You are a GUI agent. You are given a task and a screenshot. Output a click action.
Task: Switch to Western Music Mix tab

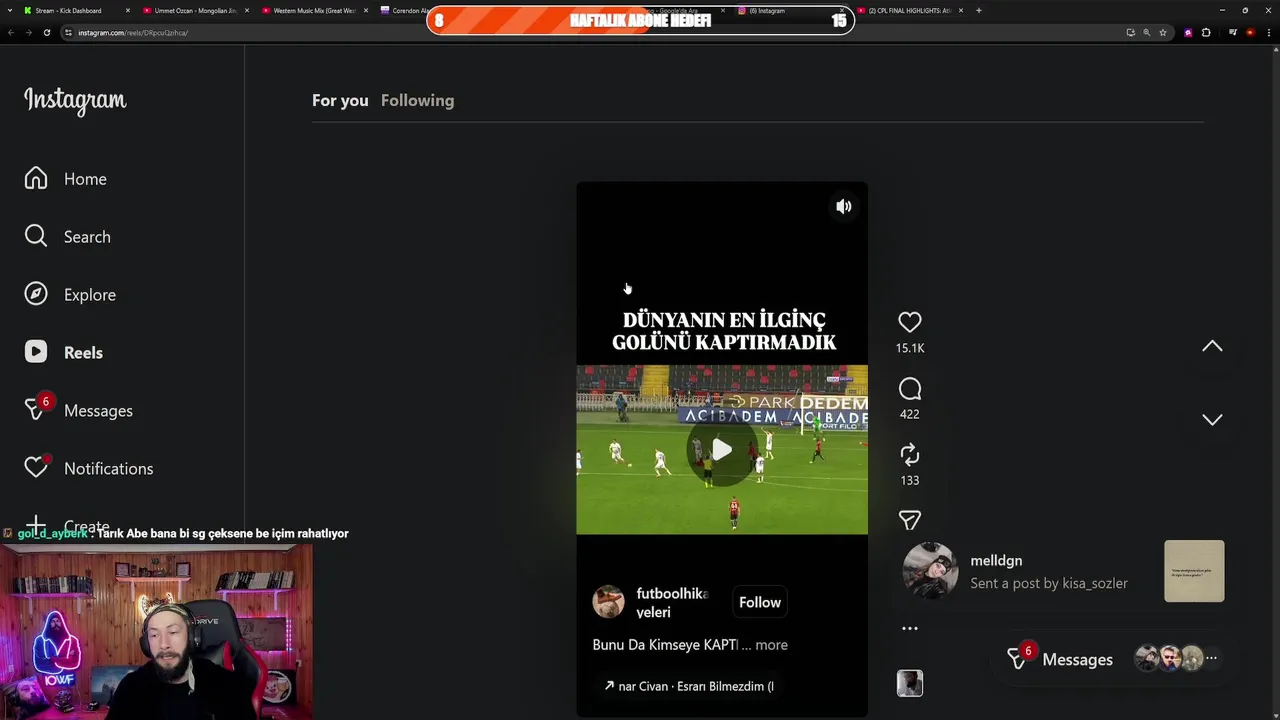pyautogui.click(x=313, y=10)
